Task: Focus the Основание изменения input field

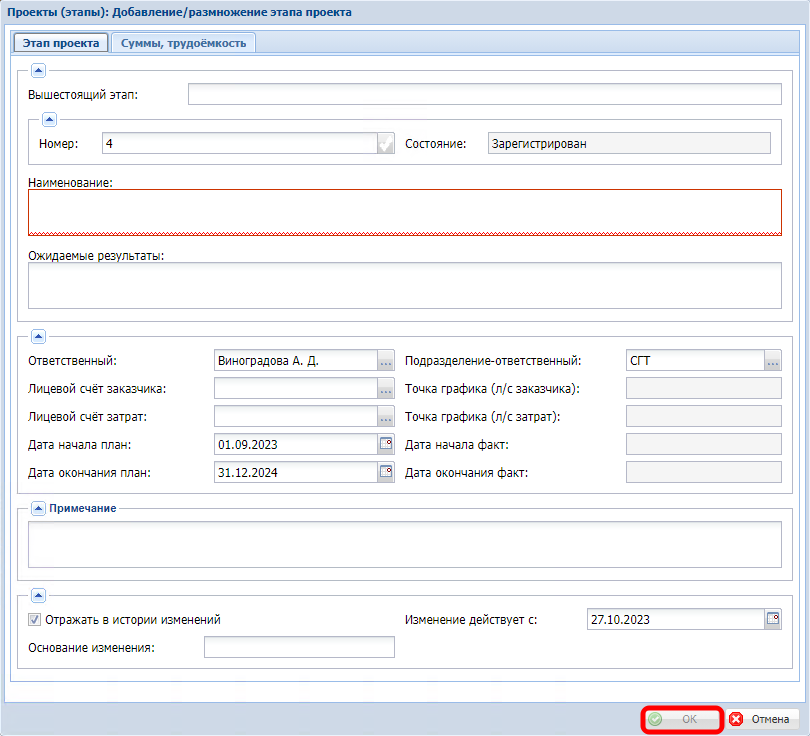Action: 299,648
